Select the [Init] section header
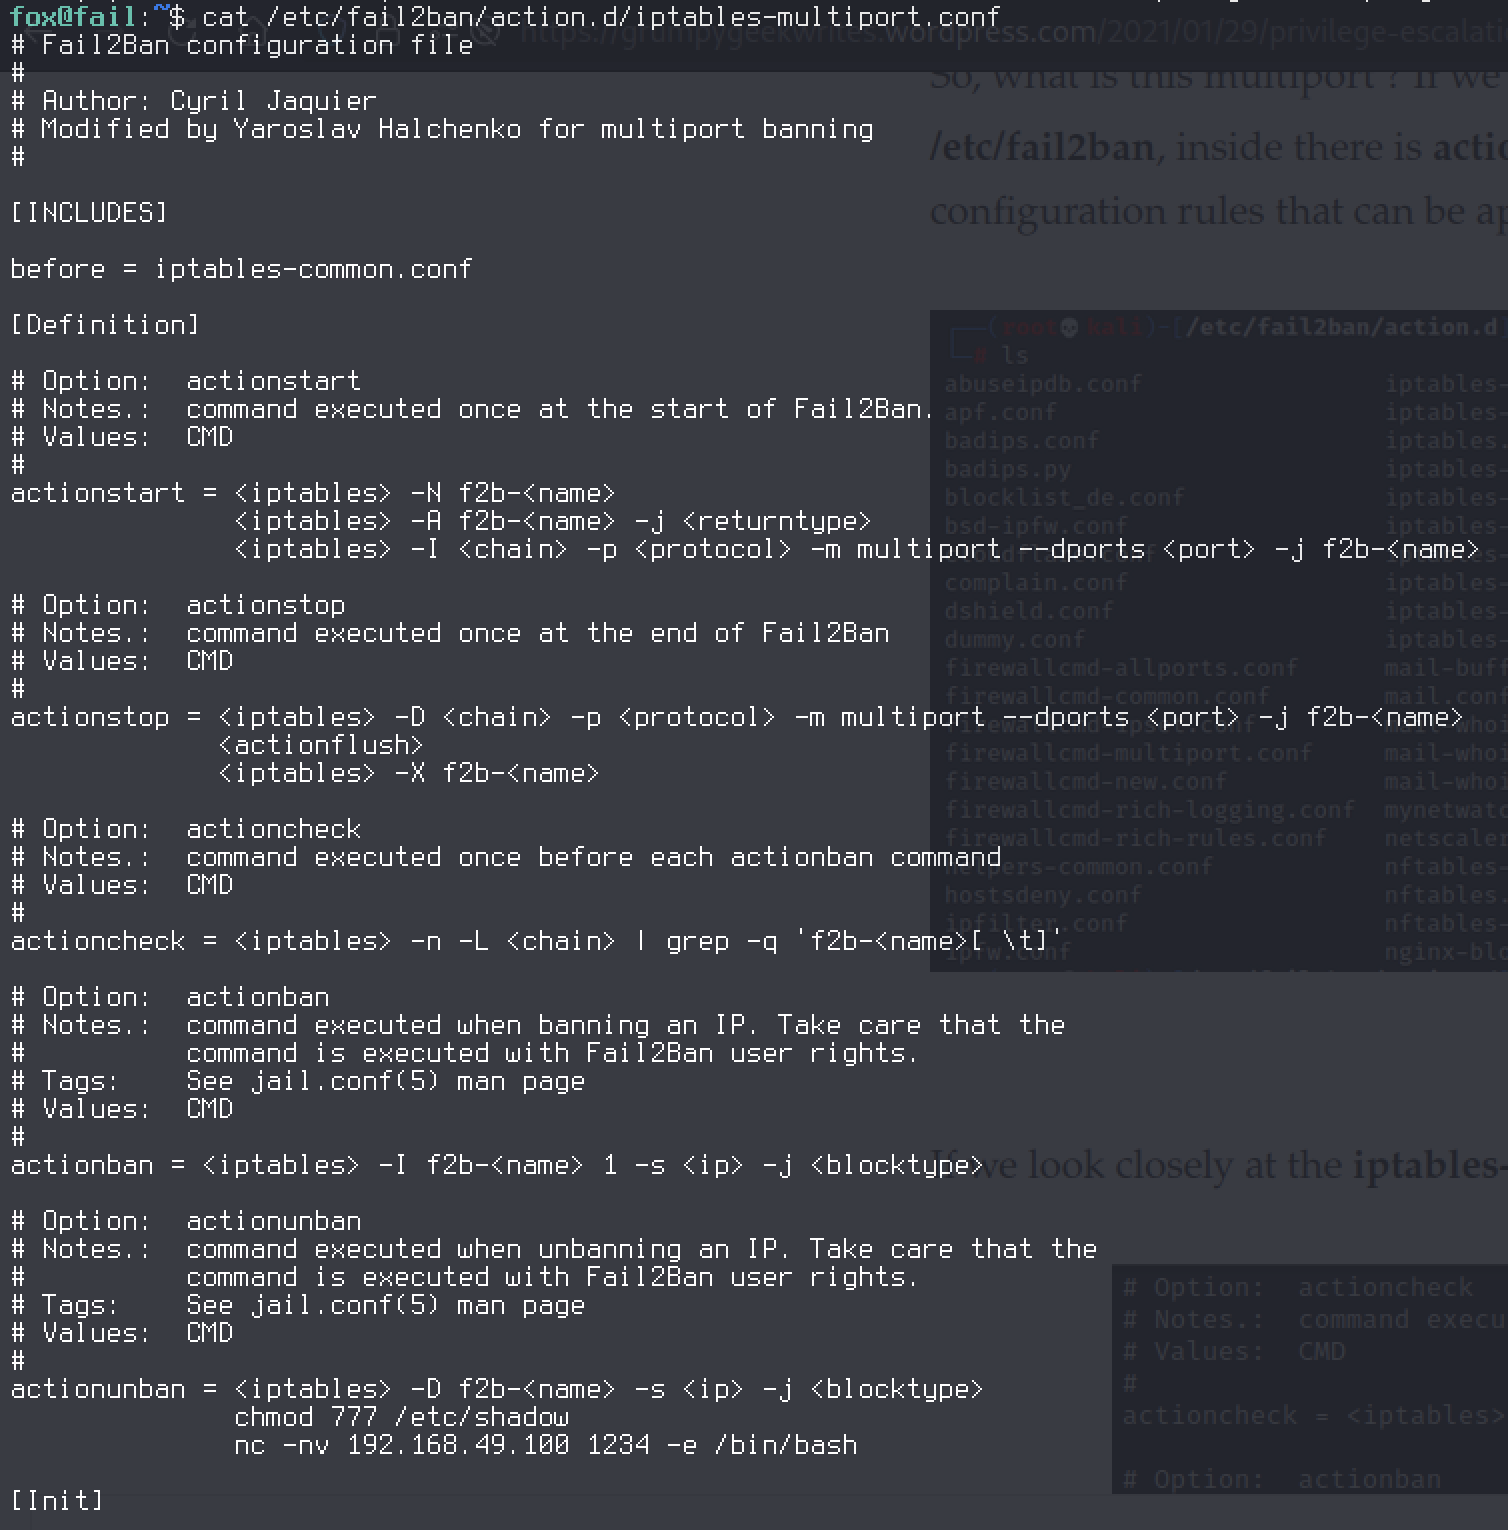The height and width of the screenshot is (1530, 1508). tap(57, 1501)
